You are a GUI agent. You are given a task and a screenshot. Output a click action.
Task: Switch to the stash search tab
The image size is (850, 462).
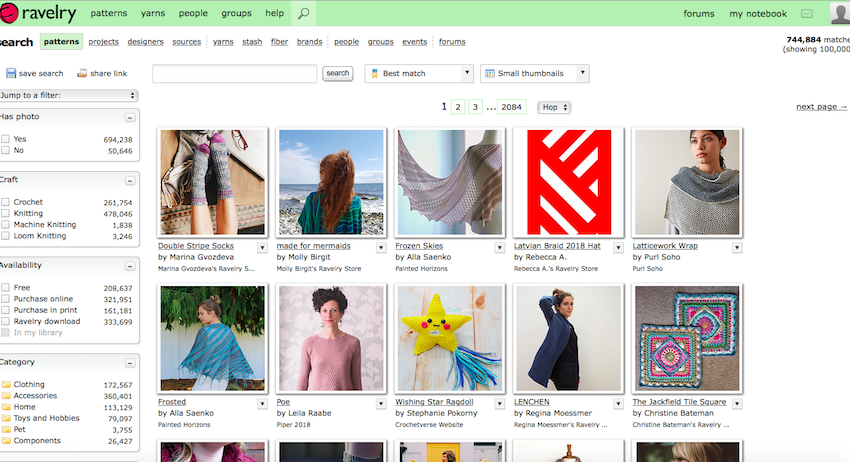point(252,42)
